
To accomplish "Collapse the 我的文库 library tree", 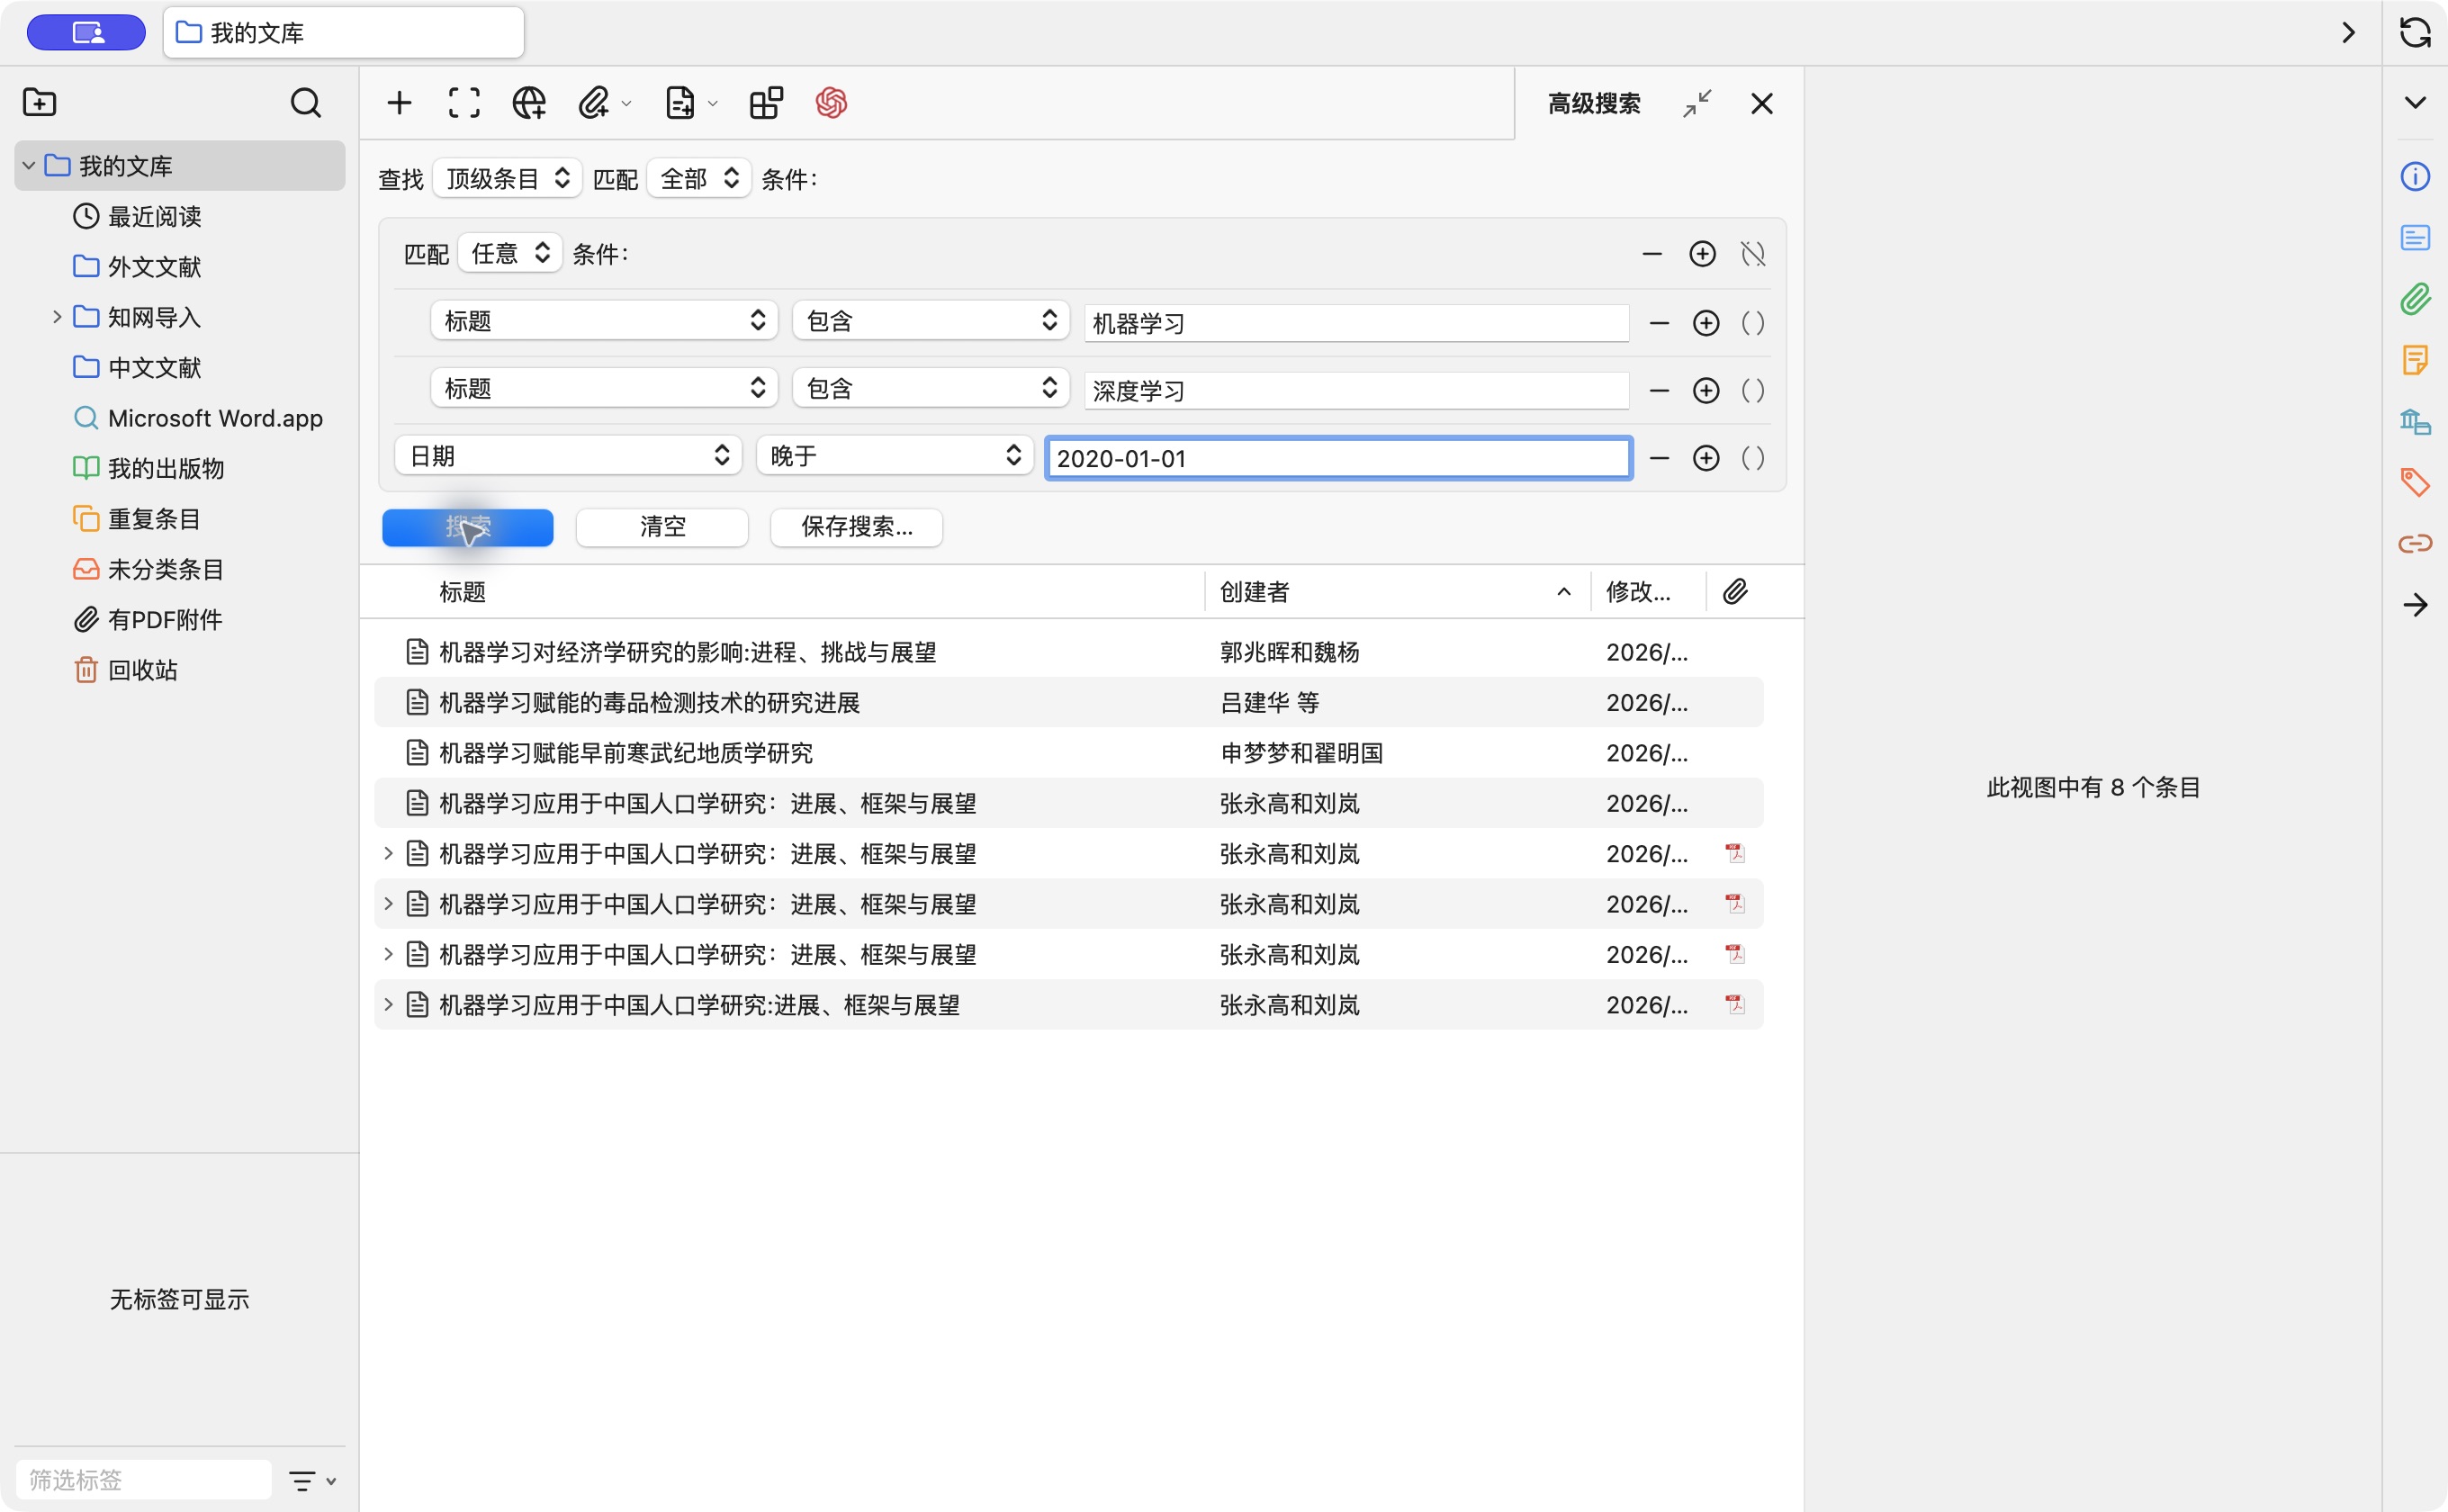I will coord(29,165).
